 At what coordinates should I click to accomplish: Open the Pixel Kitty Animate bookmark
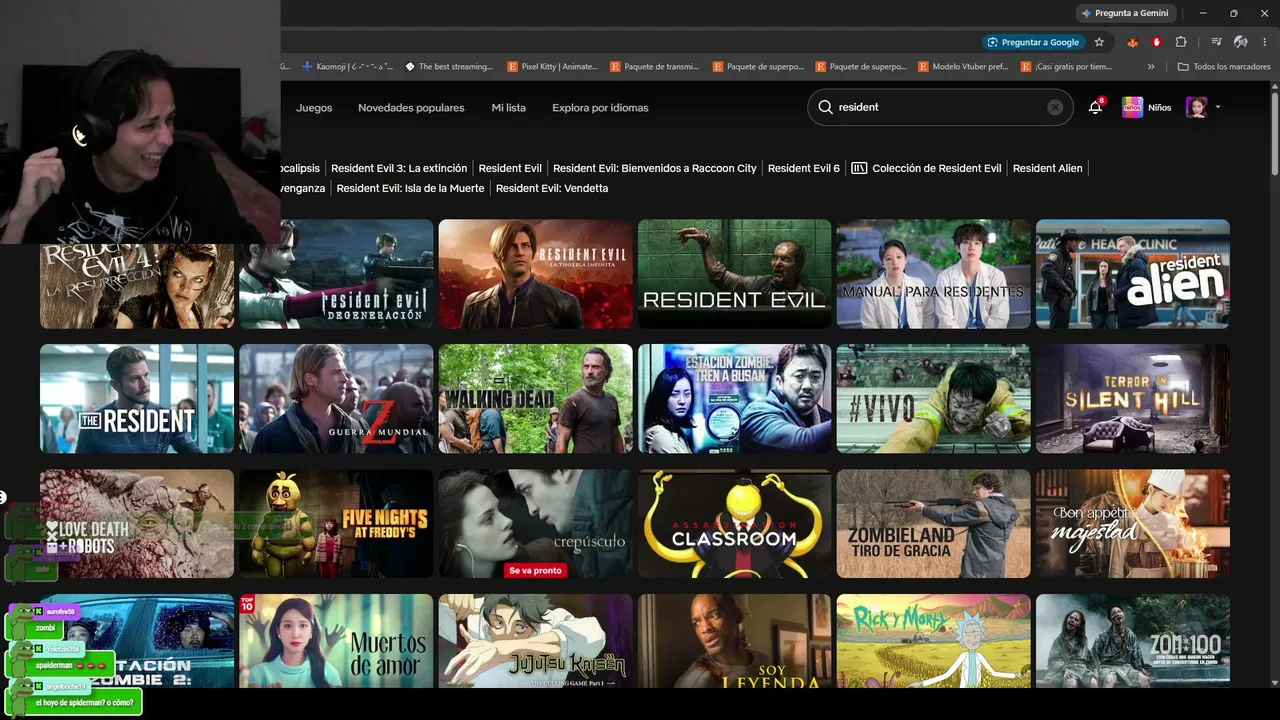[552, 67]
